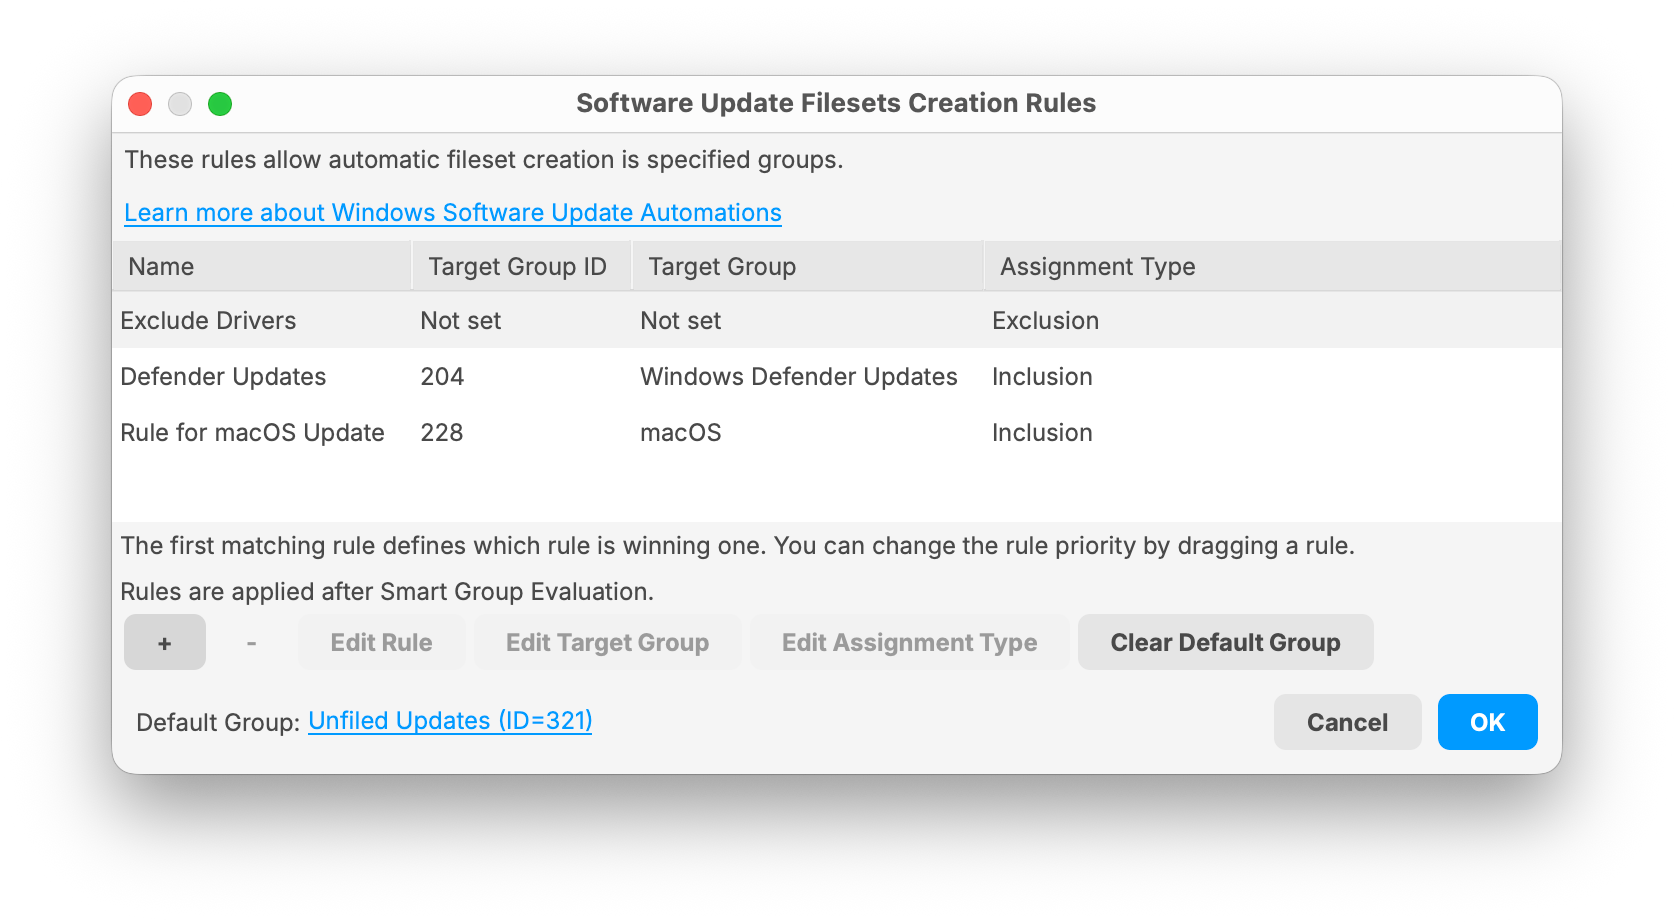Open the Windows Software Update Automations link

coord(453,213)
